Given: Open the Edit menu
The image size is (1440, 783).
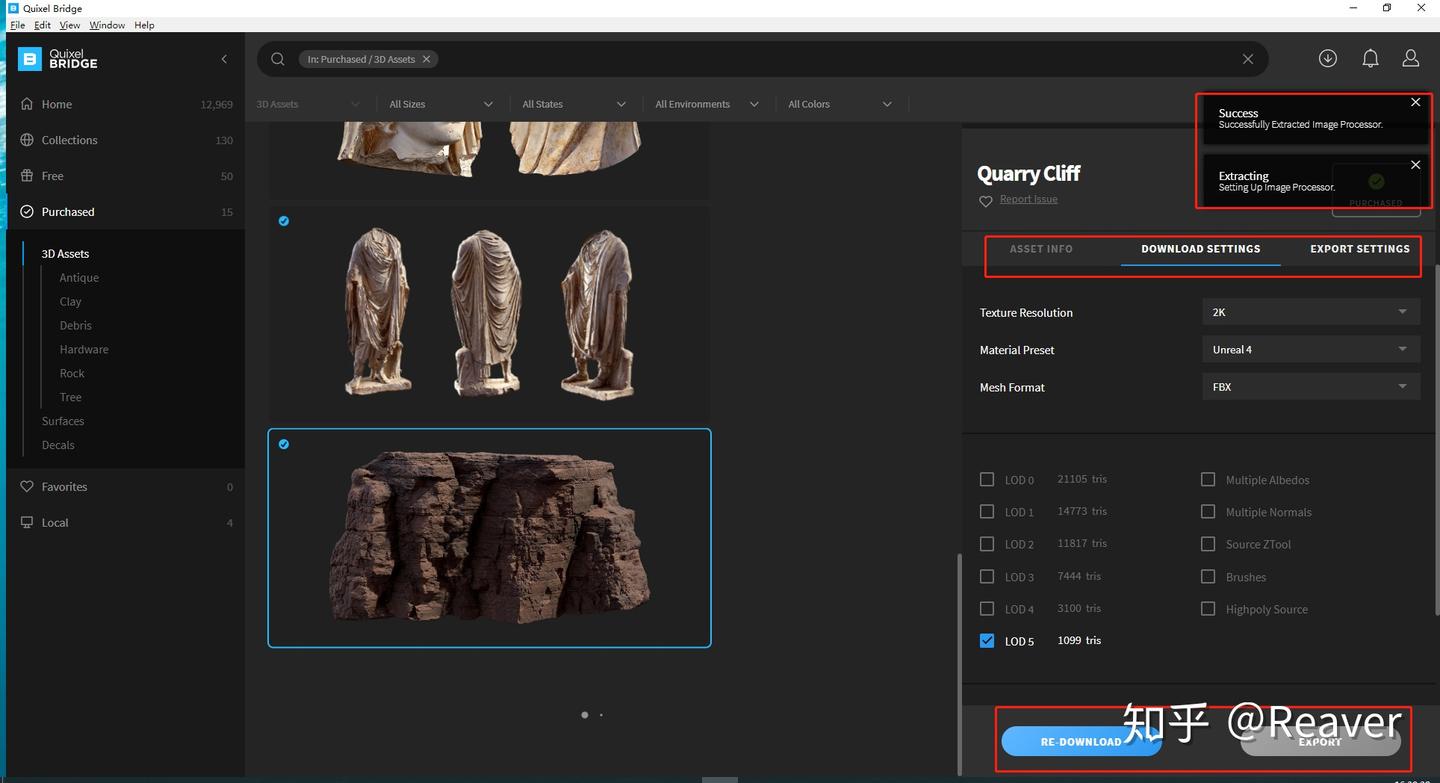Looking at the screenshot, I should tap(42, 24).
